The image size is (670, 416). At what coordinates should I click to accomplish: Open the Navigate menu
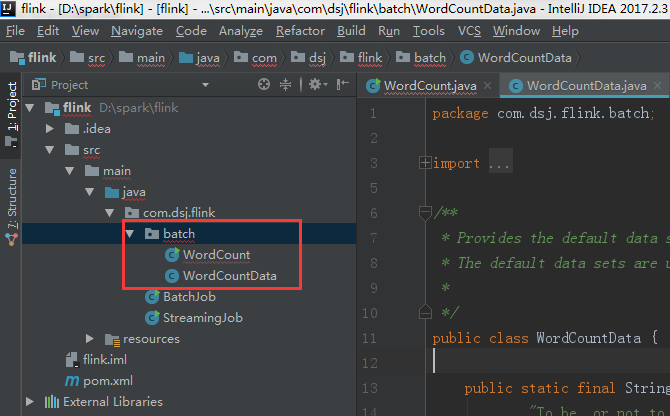coord(137,31)
